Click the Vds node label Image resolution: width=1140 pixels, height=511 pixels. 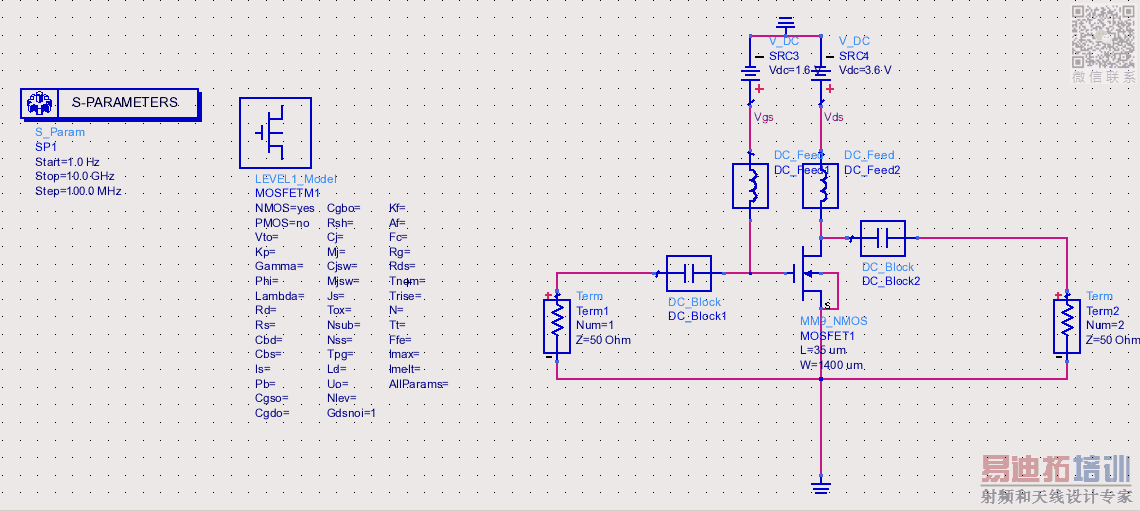tap(834, 116)
